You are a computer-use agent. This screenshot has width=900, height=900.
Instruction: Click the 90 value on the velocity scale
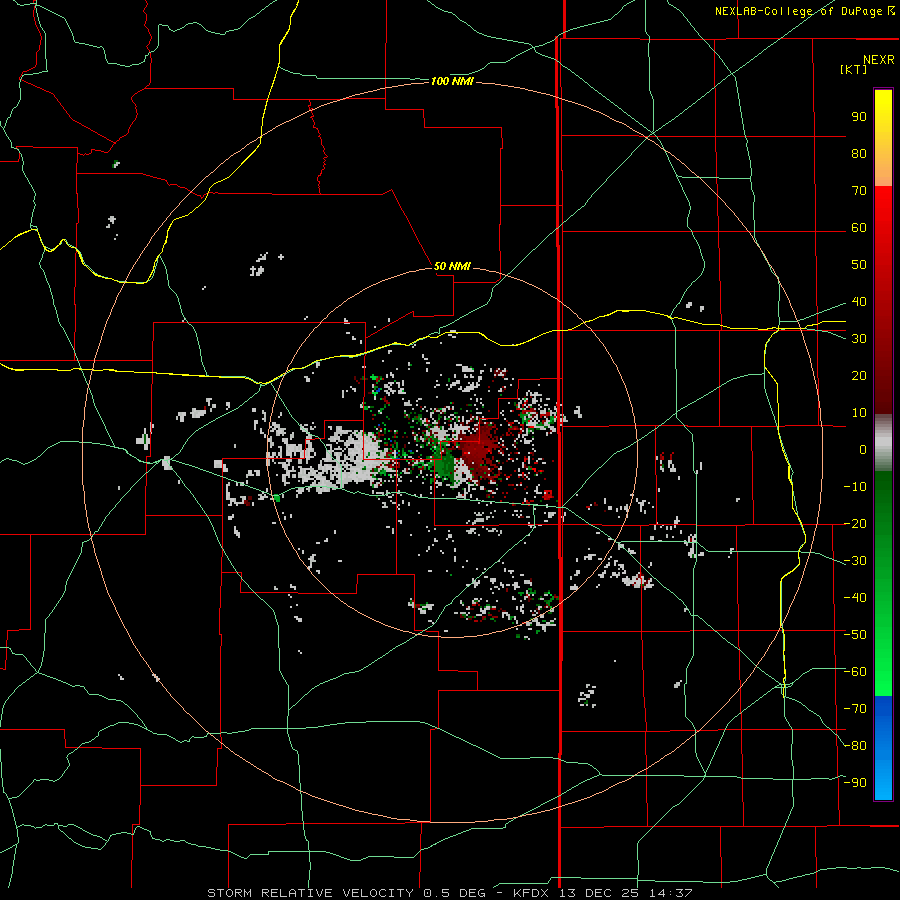pos(859,117)
